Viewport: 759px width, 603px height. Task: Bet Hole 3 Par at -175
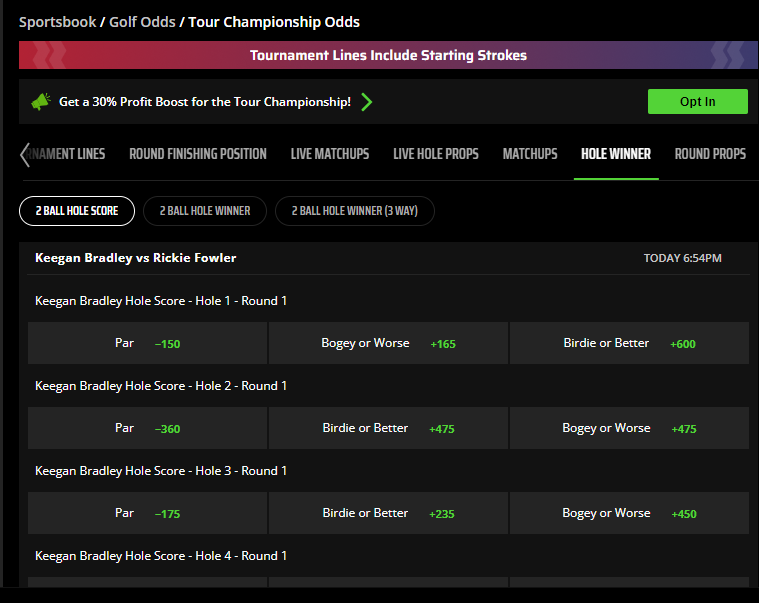point(148,513)
